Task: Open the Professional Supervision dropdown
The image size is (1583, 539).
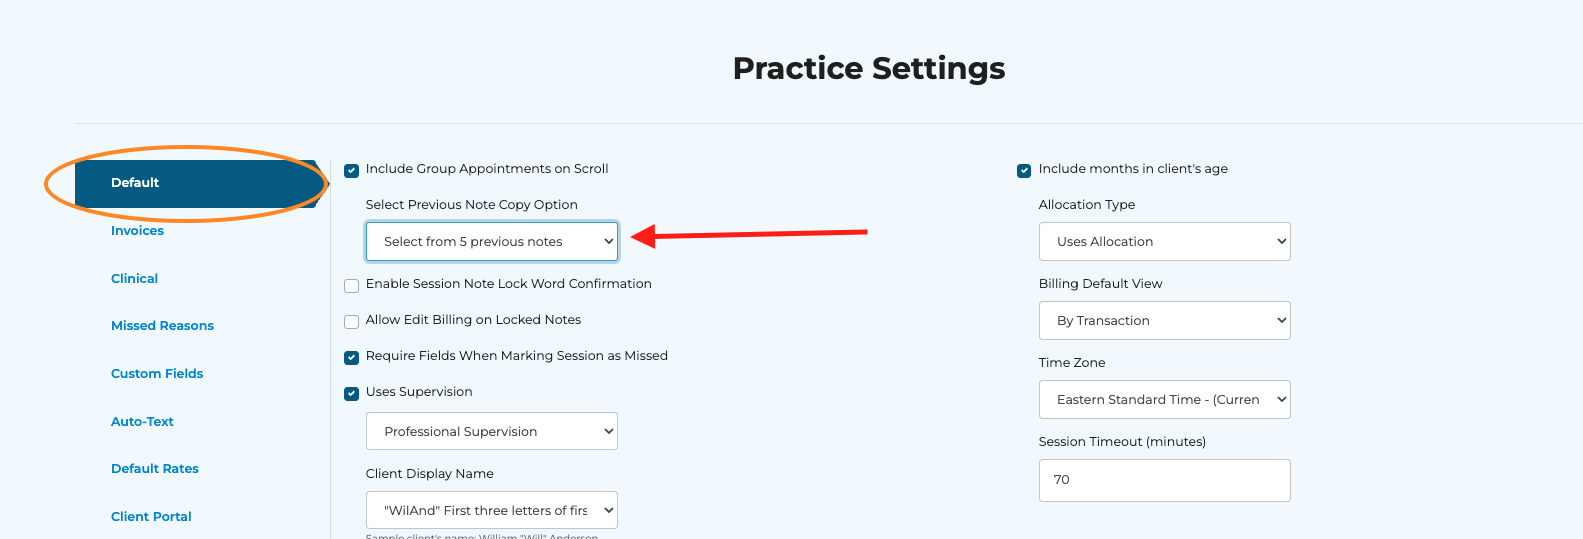Action: 491,432
